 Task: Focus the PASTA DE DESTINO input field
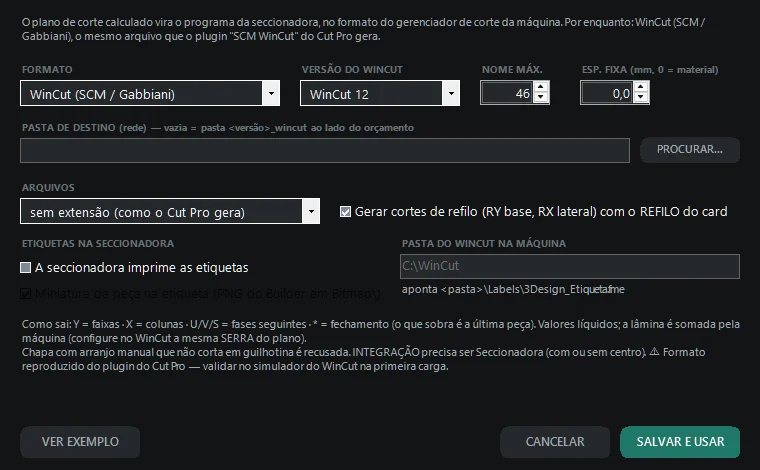click(325, 150)
